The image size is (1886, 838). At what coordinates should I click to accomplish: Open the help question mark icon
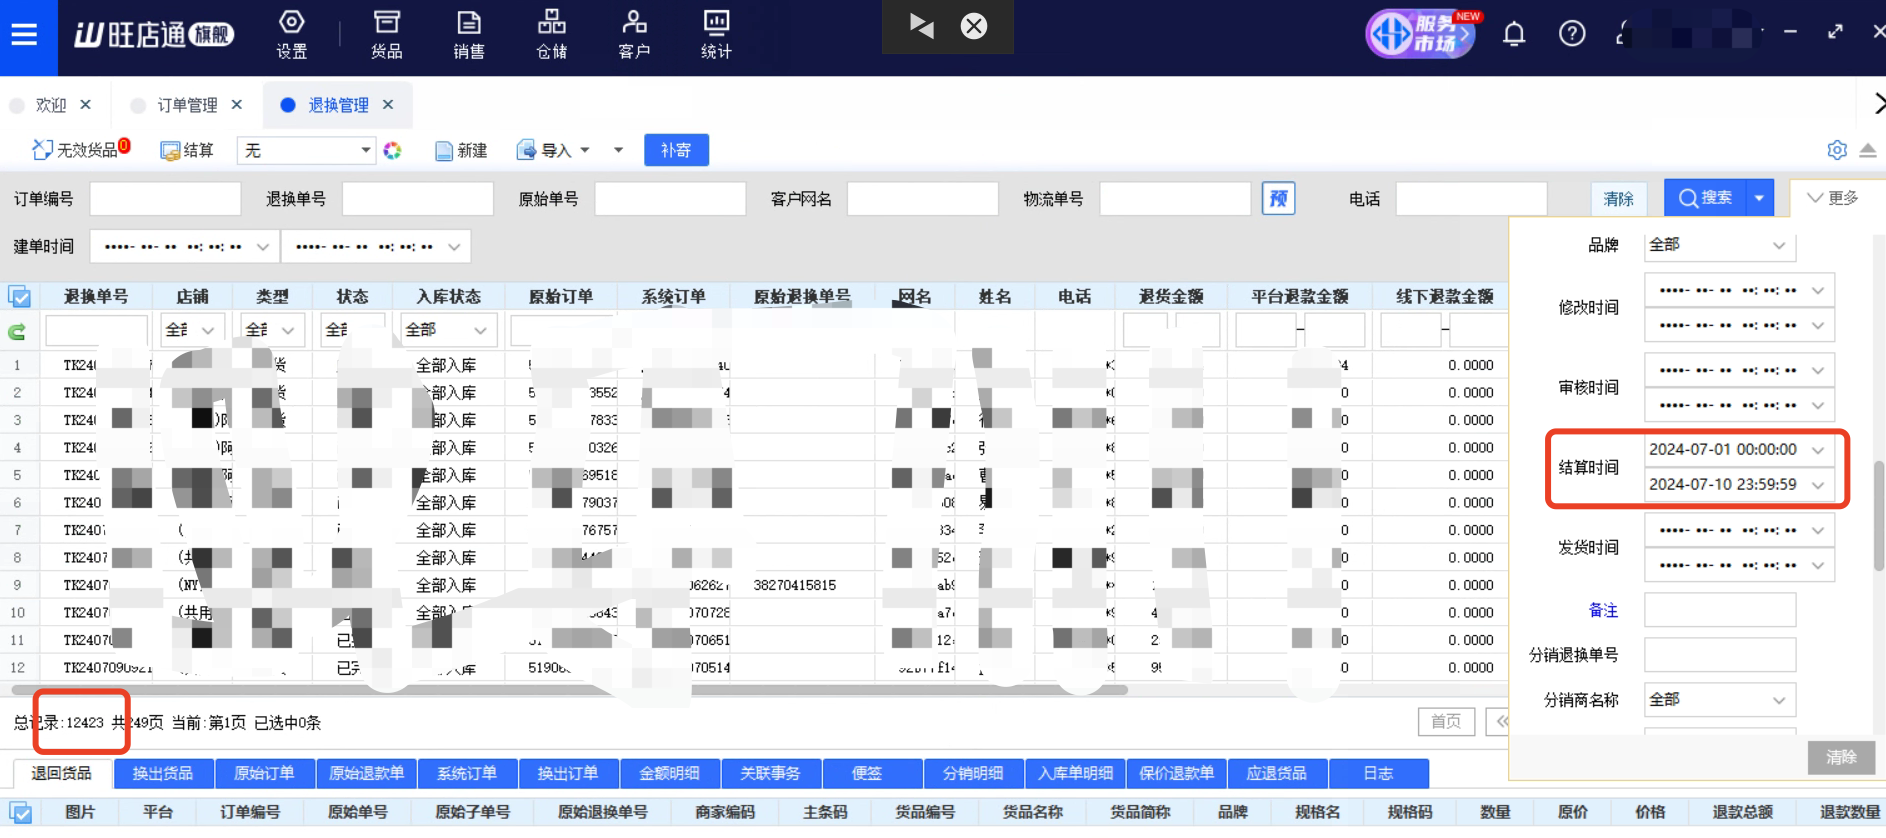[1572, 35]
